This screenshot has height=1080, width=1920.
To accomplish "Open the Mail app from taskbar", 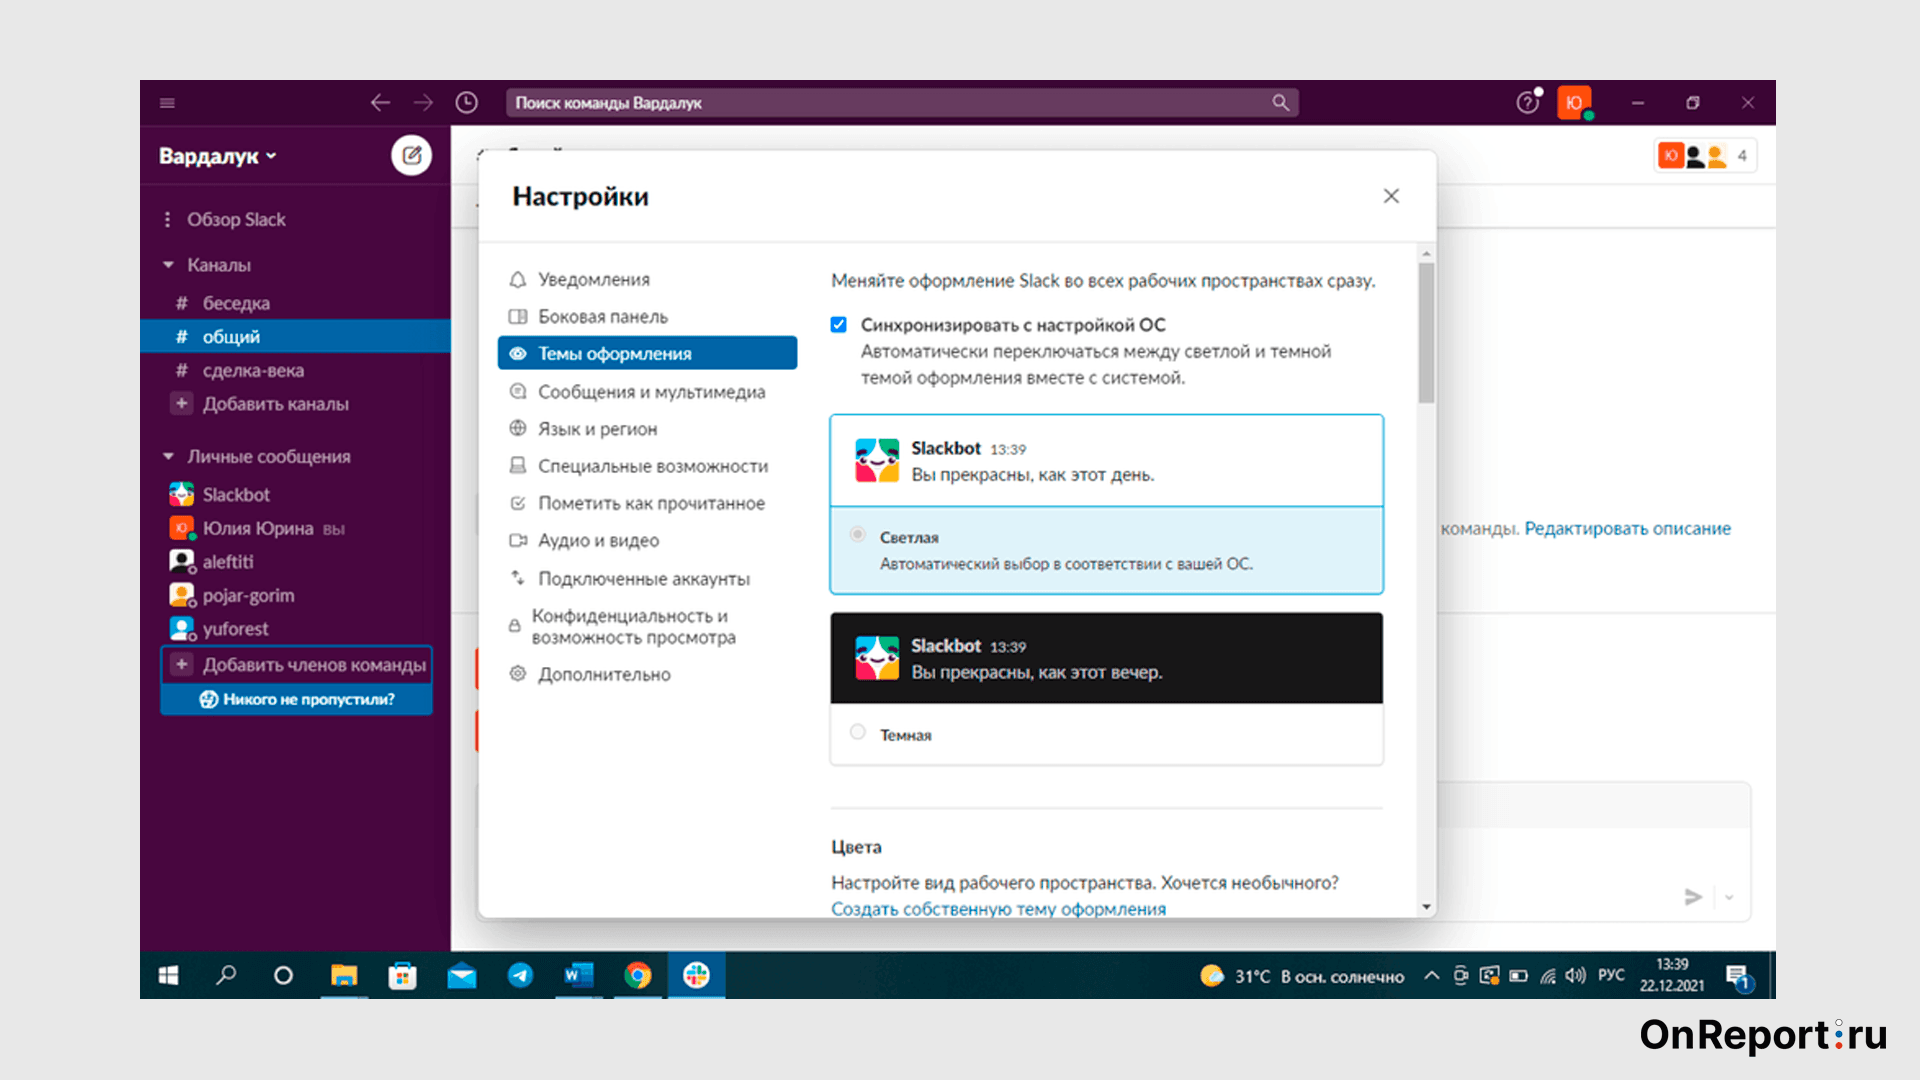I will point(461,975).
